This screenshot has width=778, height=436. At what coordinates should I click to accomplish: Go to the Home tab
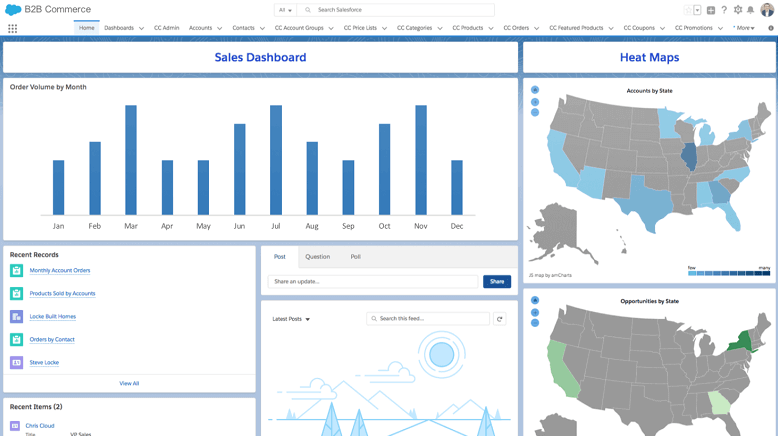(x=86, y=28)
